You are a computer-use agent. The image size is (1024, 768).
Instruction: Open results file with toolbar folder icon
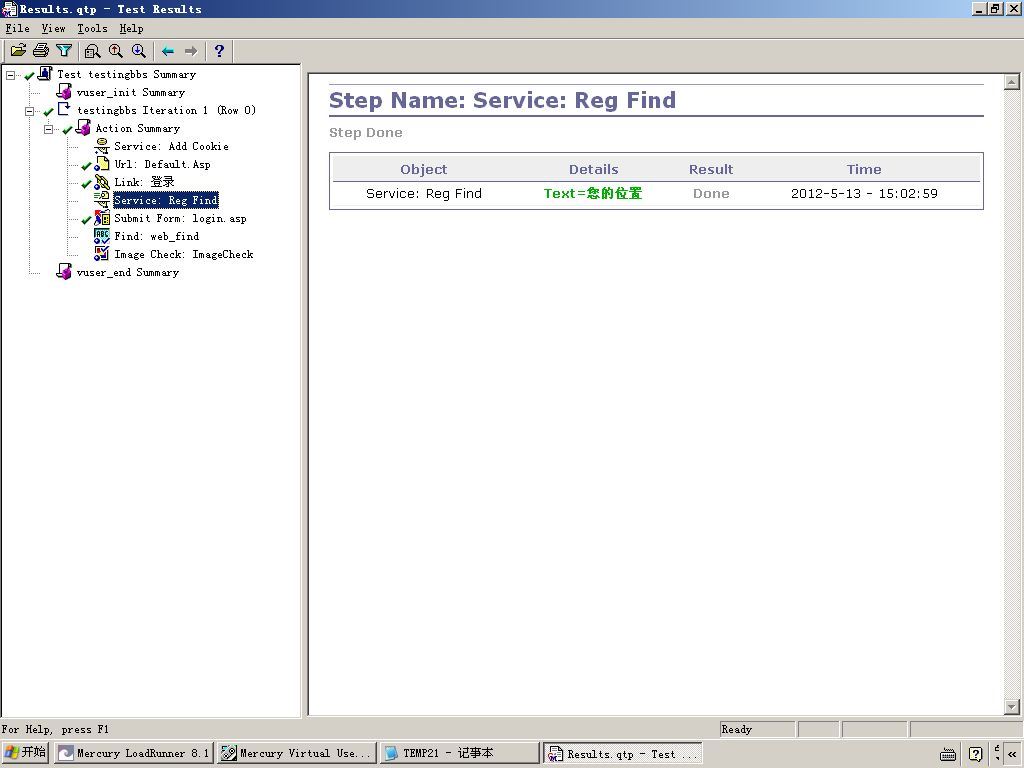(18, 50)
